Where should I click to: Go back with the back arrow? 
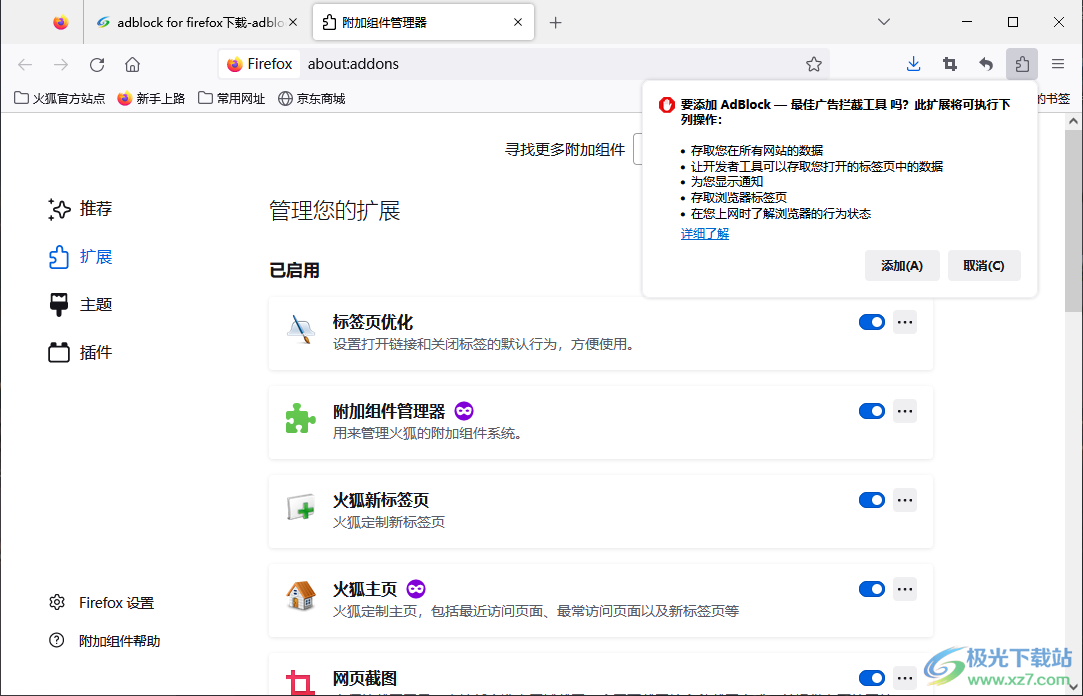pyautogui.click(x=26, y=64)
